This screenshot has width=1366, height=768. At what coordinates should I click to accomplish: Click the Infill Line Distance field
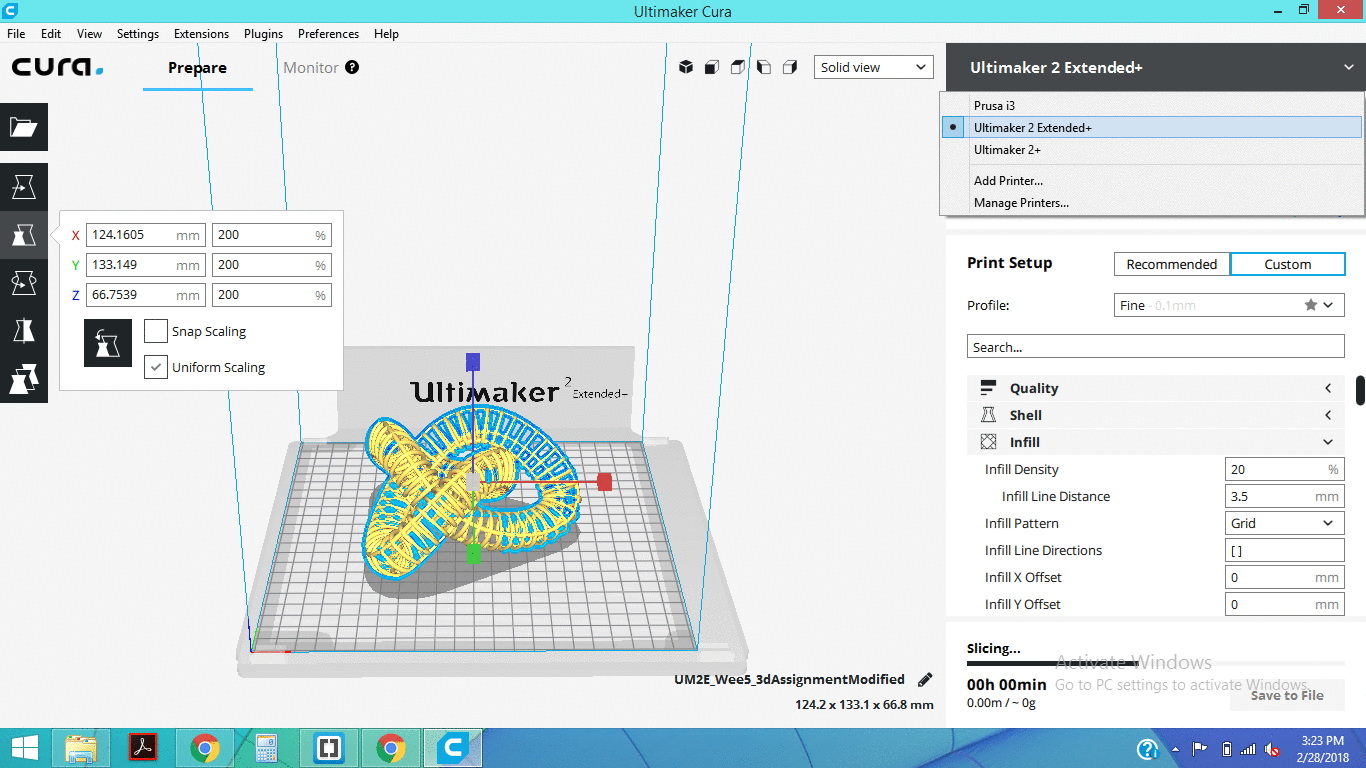[1285, 496]
